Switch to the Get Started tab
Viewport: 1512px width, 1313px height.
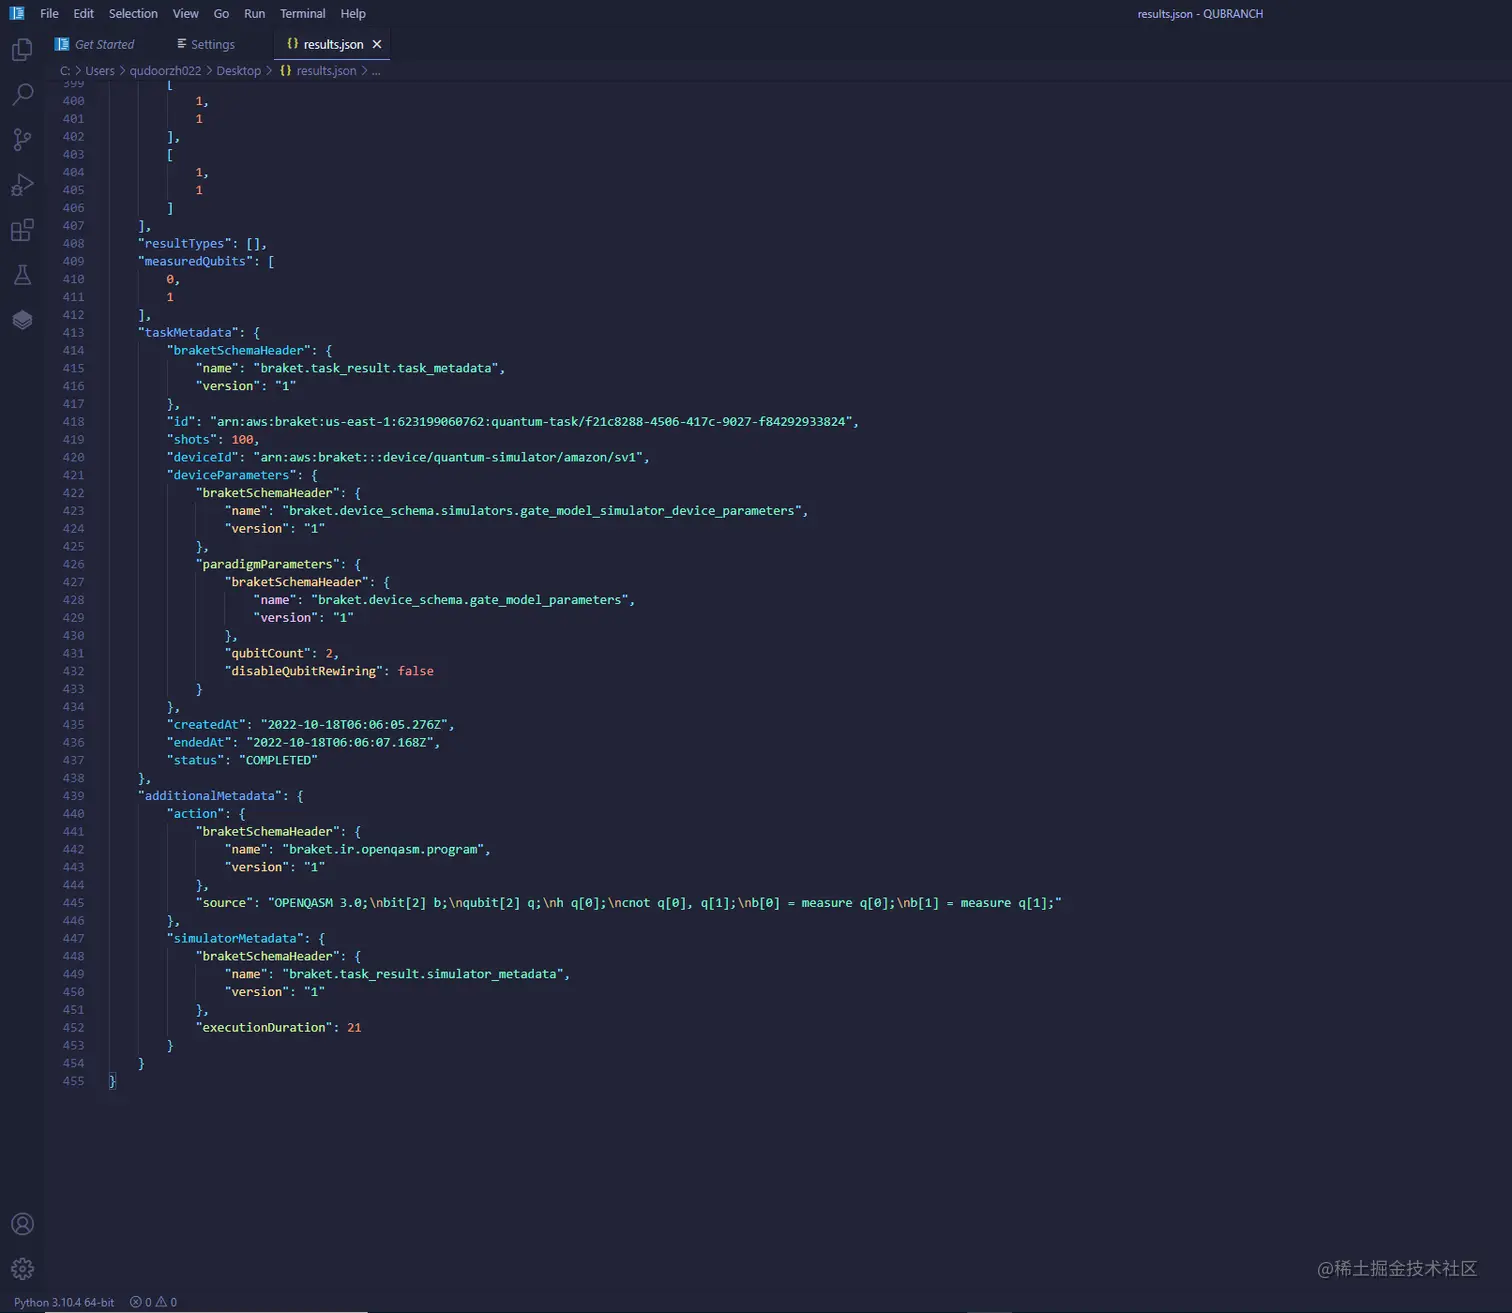click(95, 44)
